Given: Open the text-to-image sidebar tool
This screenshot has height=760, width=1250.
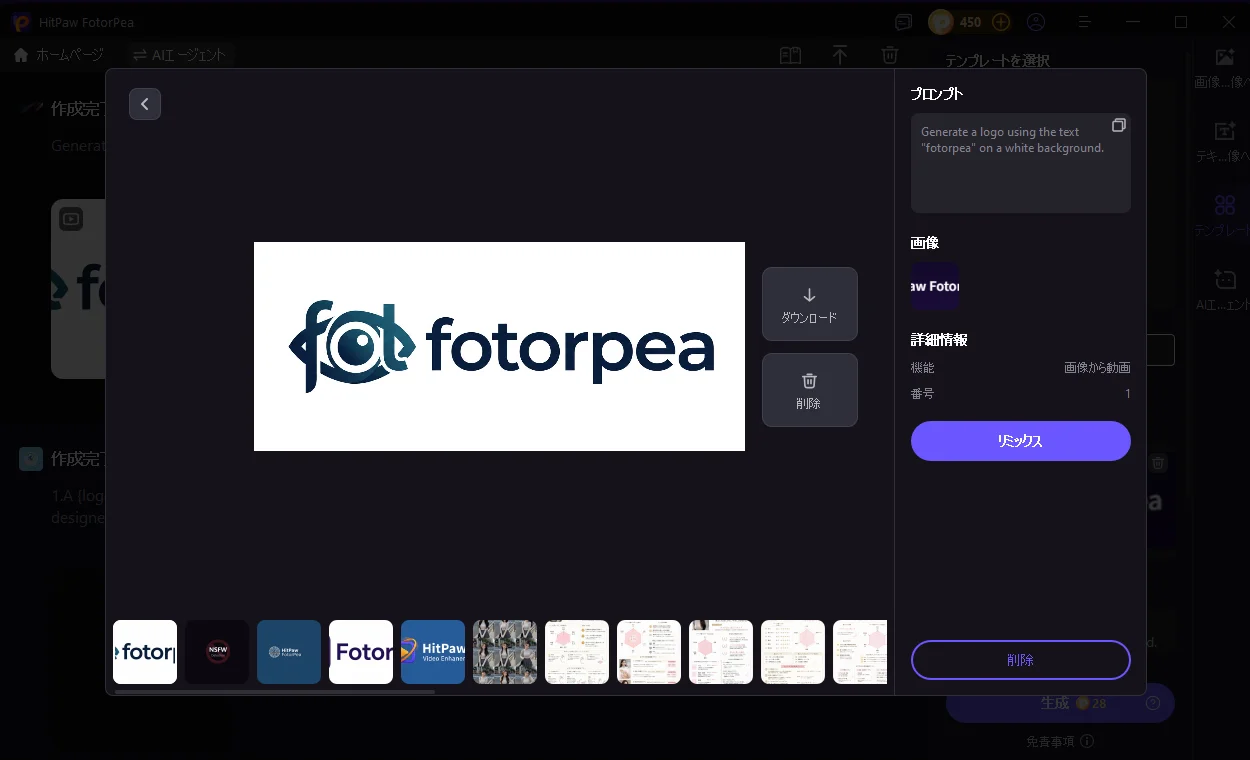Looking at the screenshot, I should pyautogui.click(x=1223, y=142).
